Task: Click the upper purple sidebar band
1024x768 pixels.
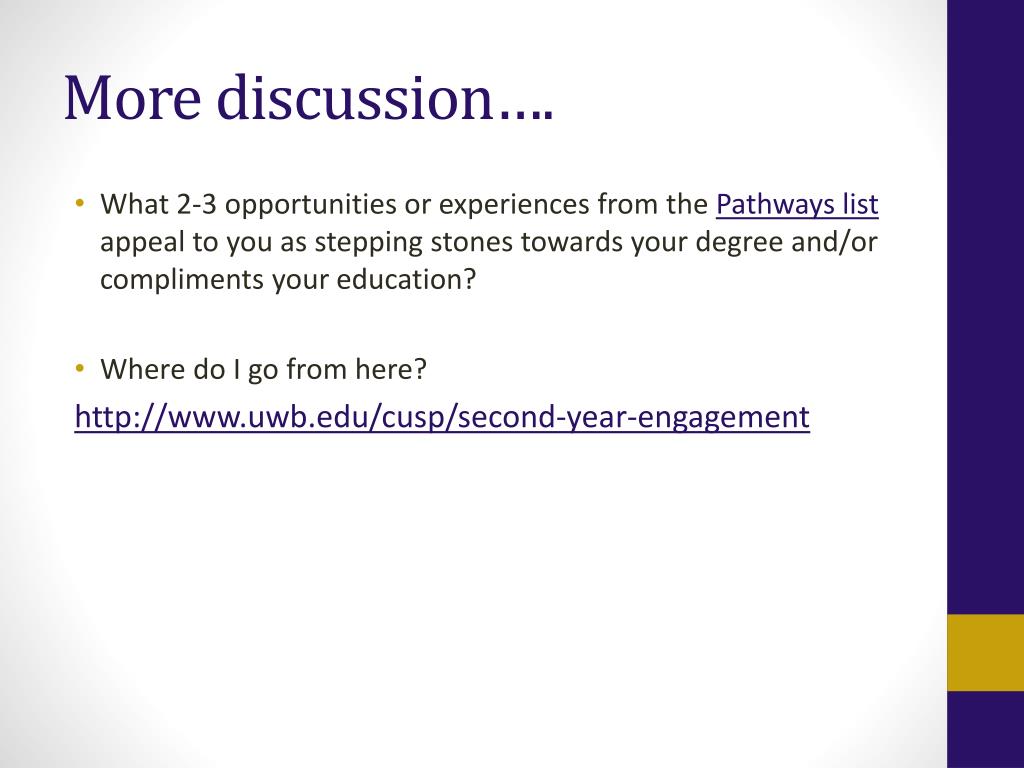Action: tap(985, 307)
